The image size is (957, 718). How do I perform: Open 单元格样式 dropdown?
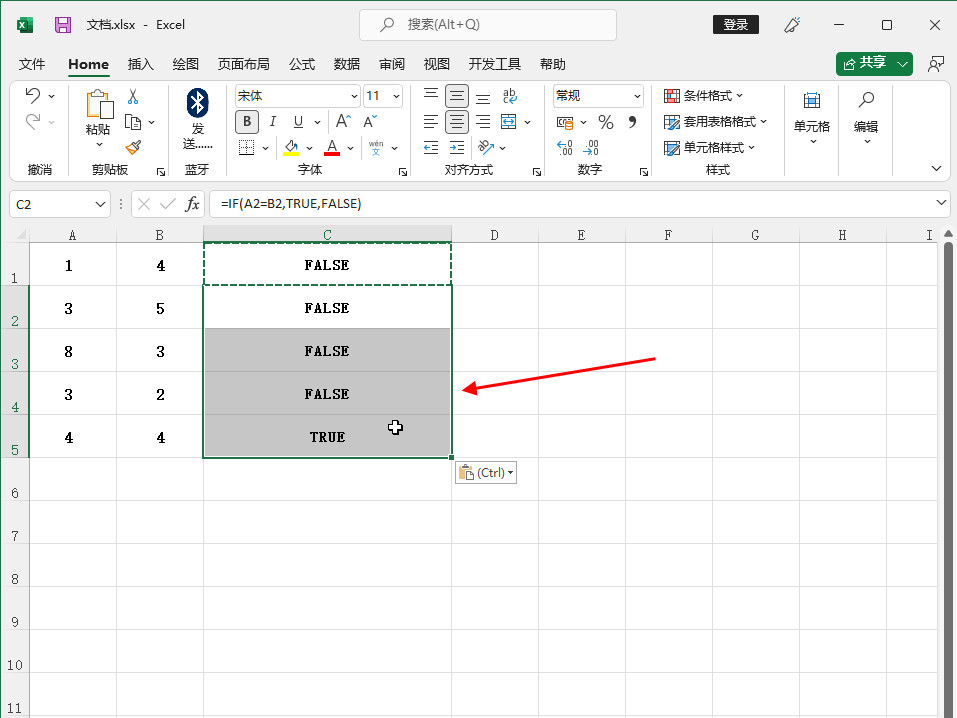tap(709, 148)
